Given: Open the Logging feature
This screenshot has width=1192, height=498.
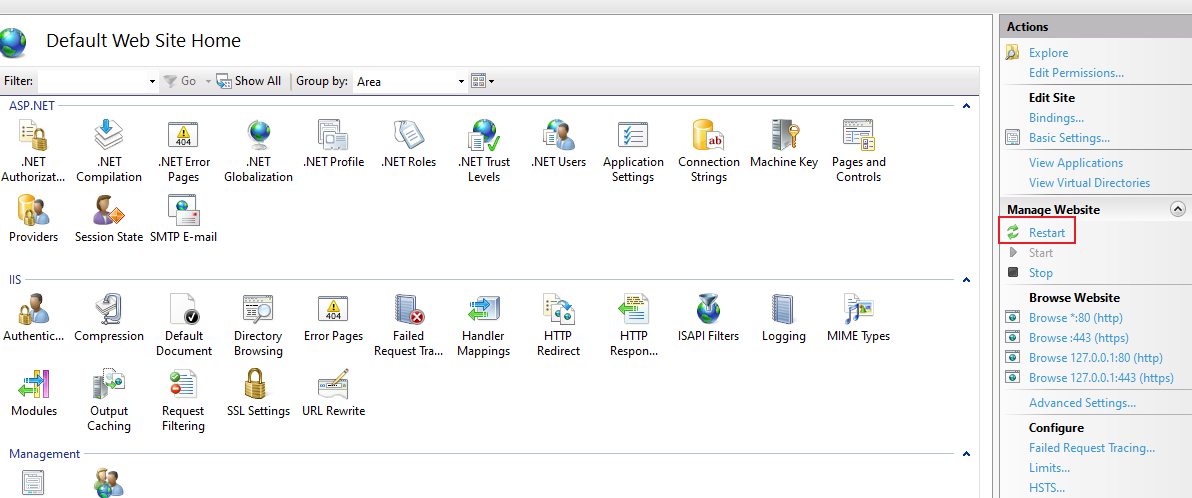Looking at the screenshot, I should point(784,318).
